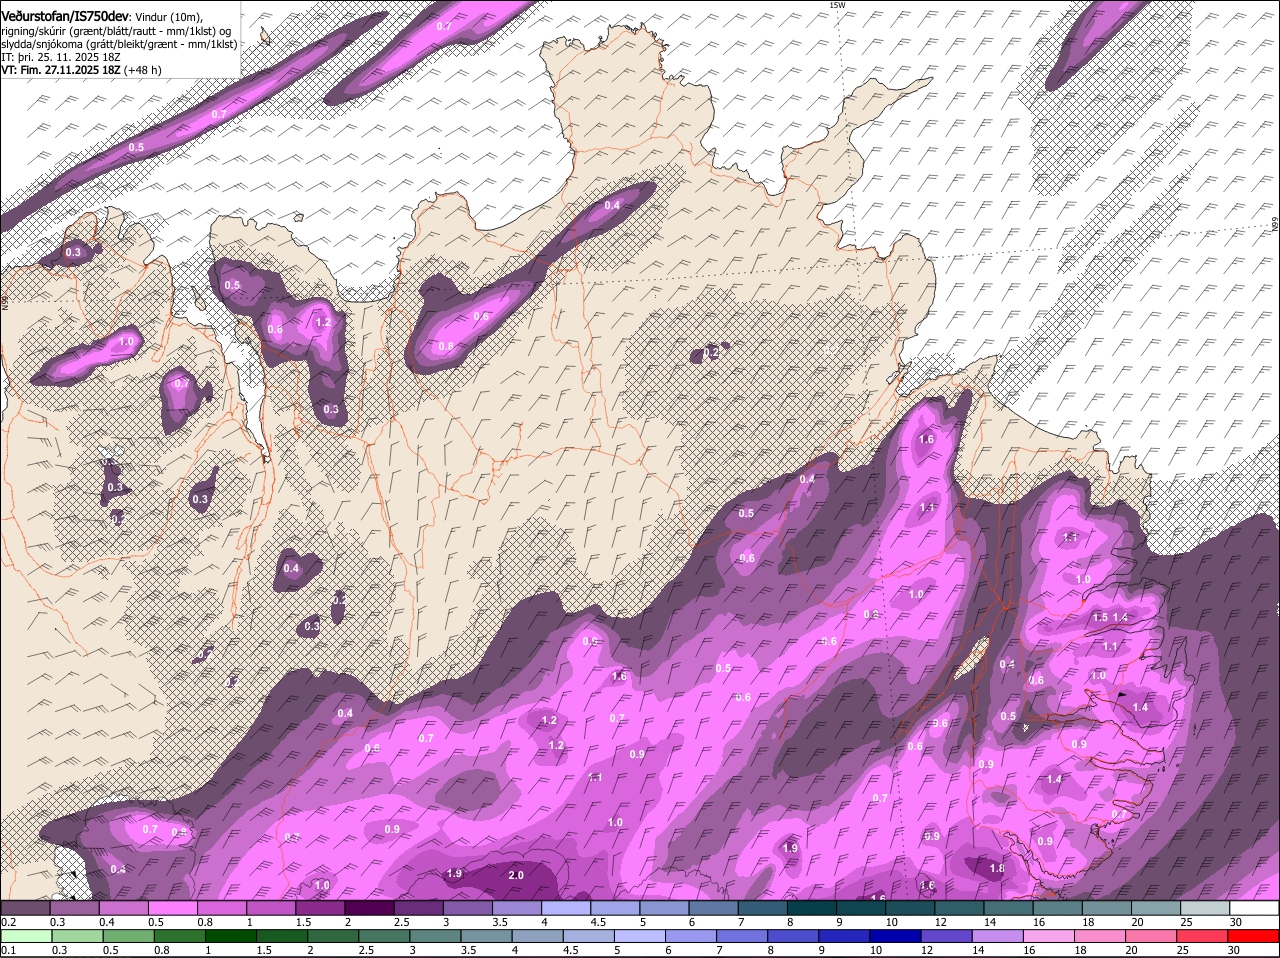Pick the dull mauve snow swatch starting at 0.2
The width and height of the screenshot is (1280, 958).
(x=25, y=908)
